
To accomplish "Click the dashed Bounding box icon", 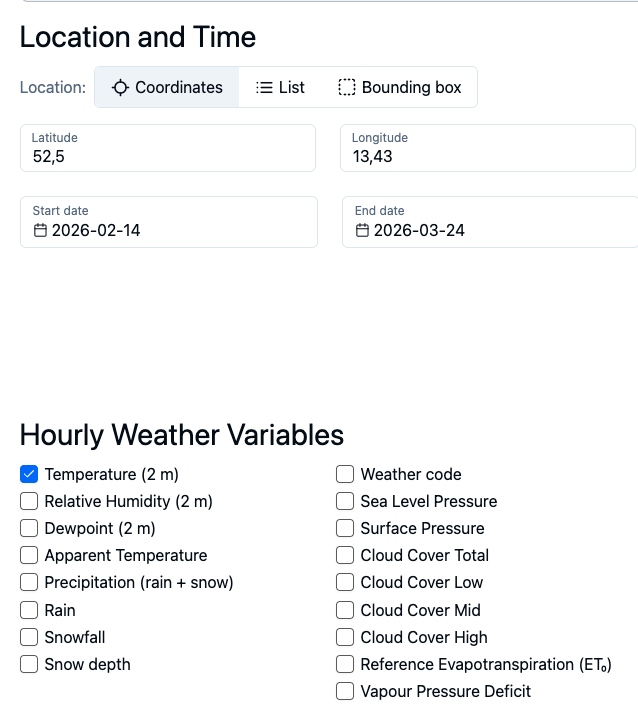I will [347, 87].
